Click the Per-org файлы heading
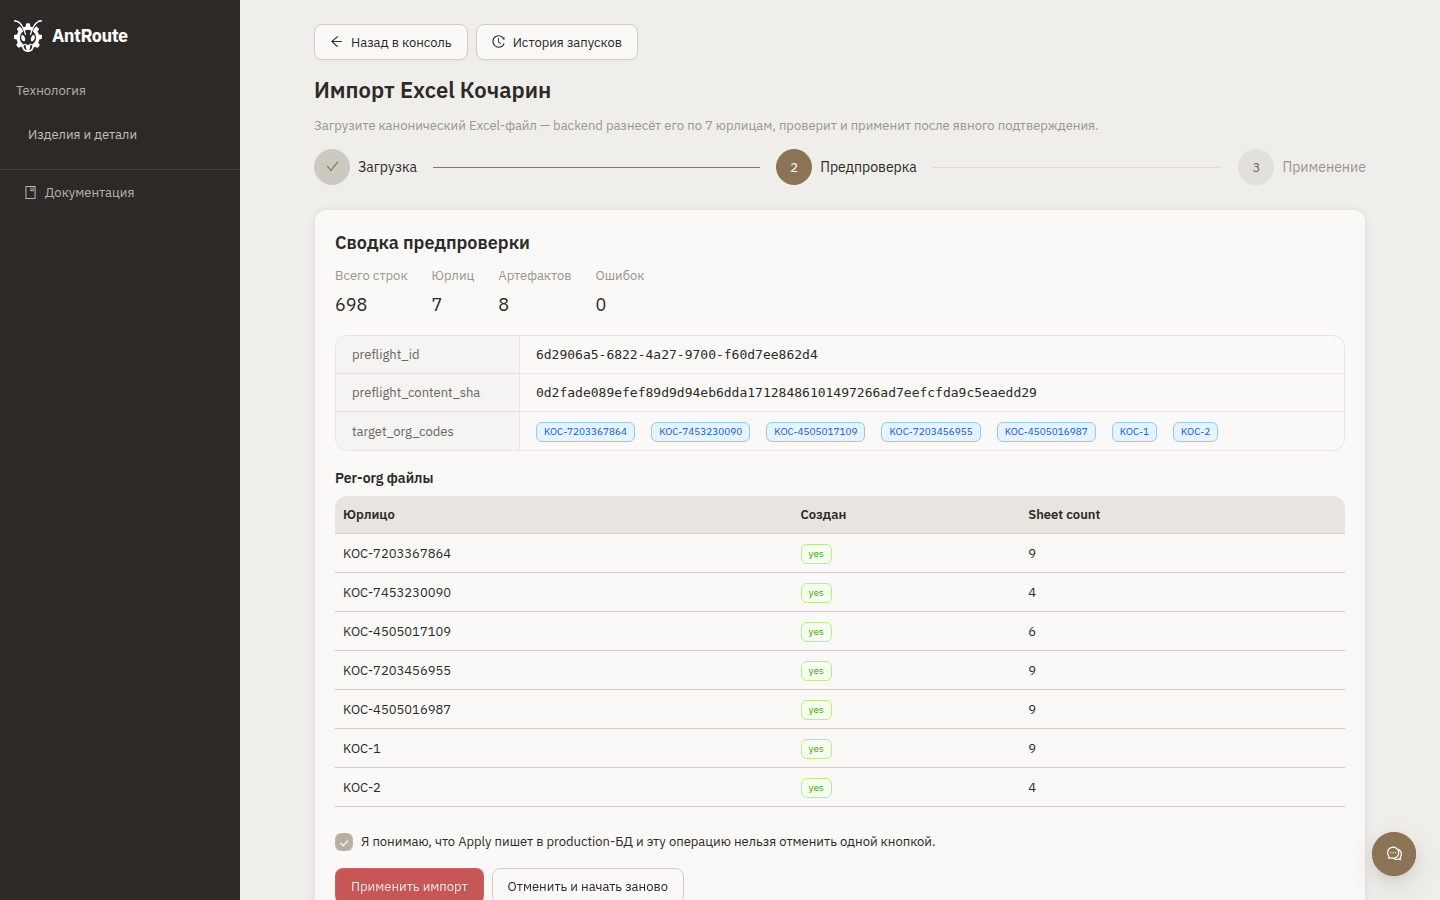The height and width of the screenshot is (900, 1440). [x=384, y=478]
